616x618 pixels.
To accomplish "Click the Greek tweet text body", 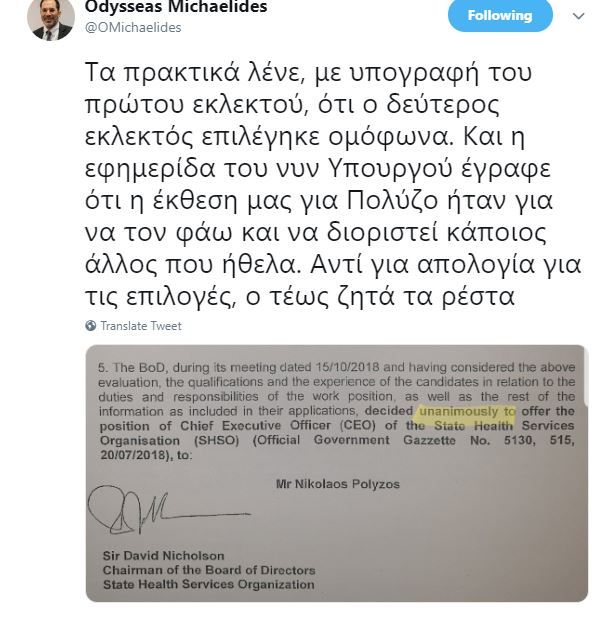I will [333, 184].
